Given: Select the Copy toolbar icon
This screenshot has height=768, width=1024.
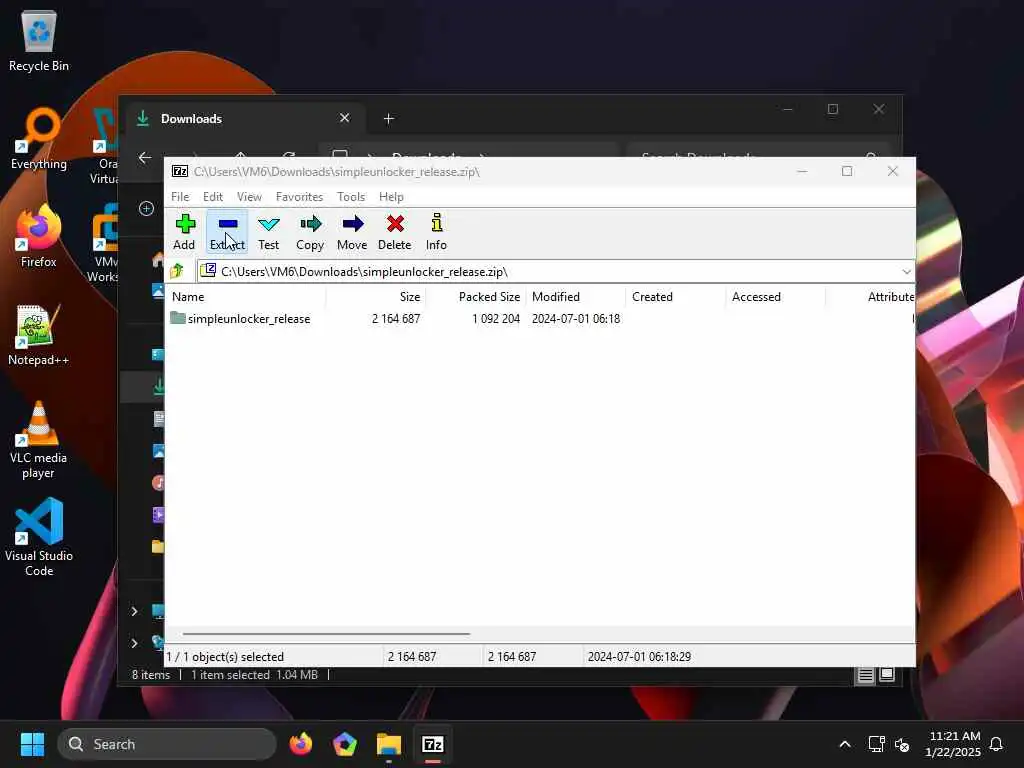Looking at the screenshot, I should pyautogui.click(x=310, y=232).
